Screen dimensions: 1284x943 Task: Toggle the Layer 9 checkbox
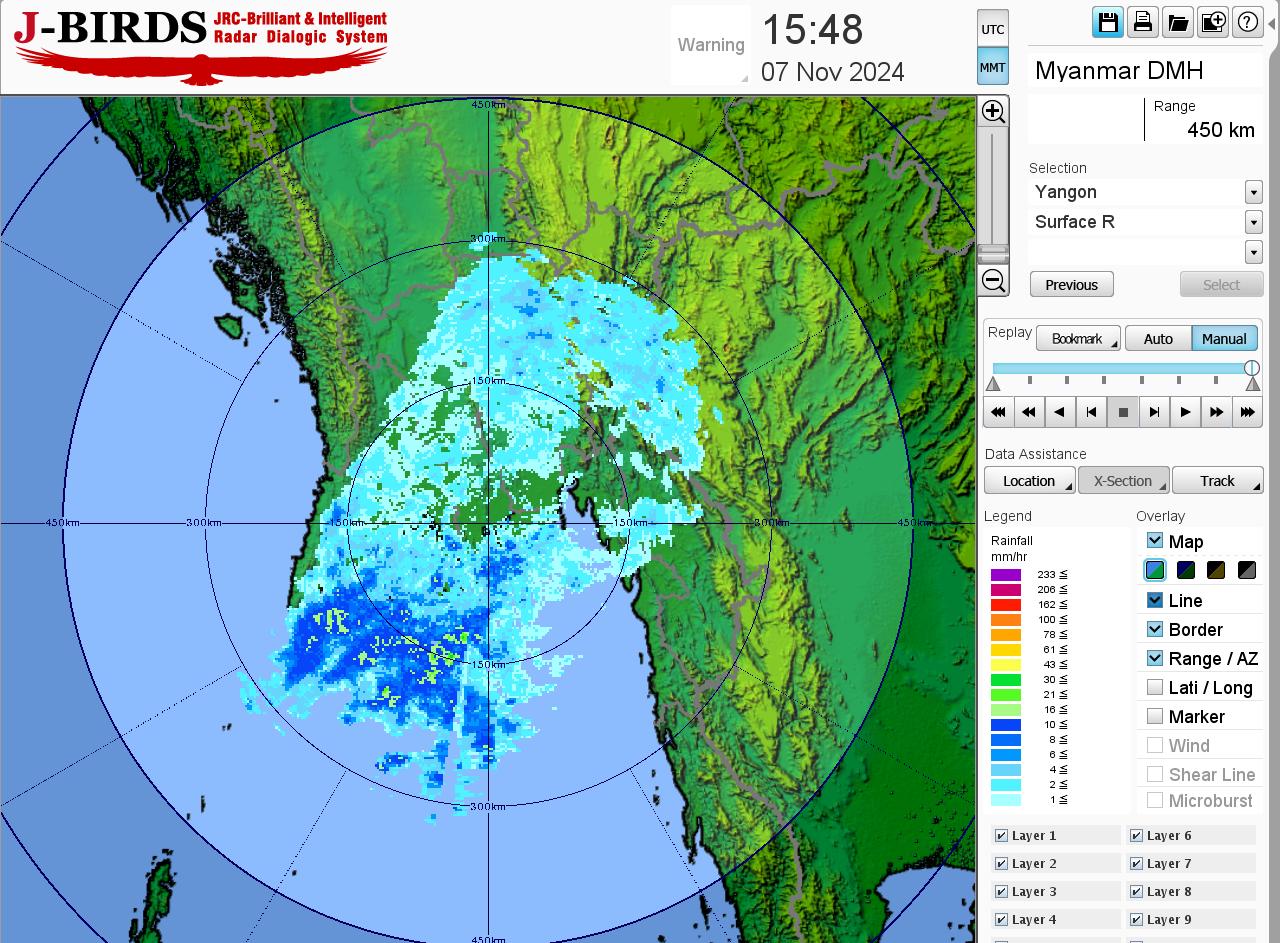pyautogui.click(x=1136, y=920)
